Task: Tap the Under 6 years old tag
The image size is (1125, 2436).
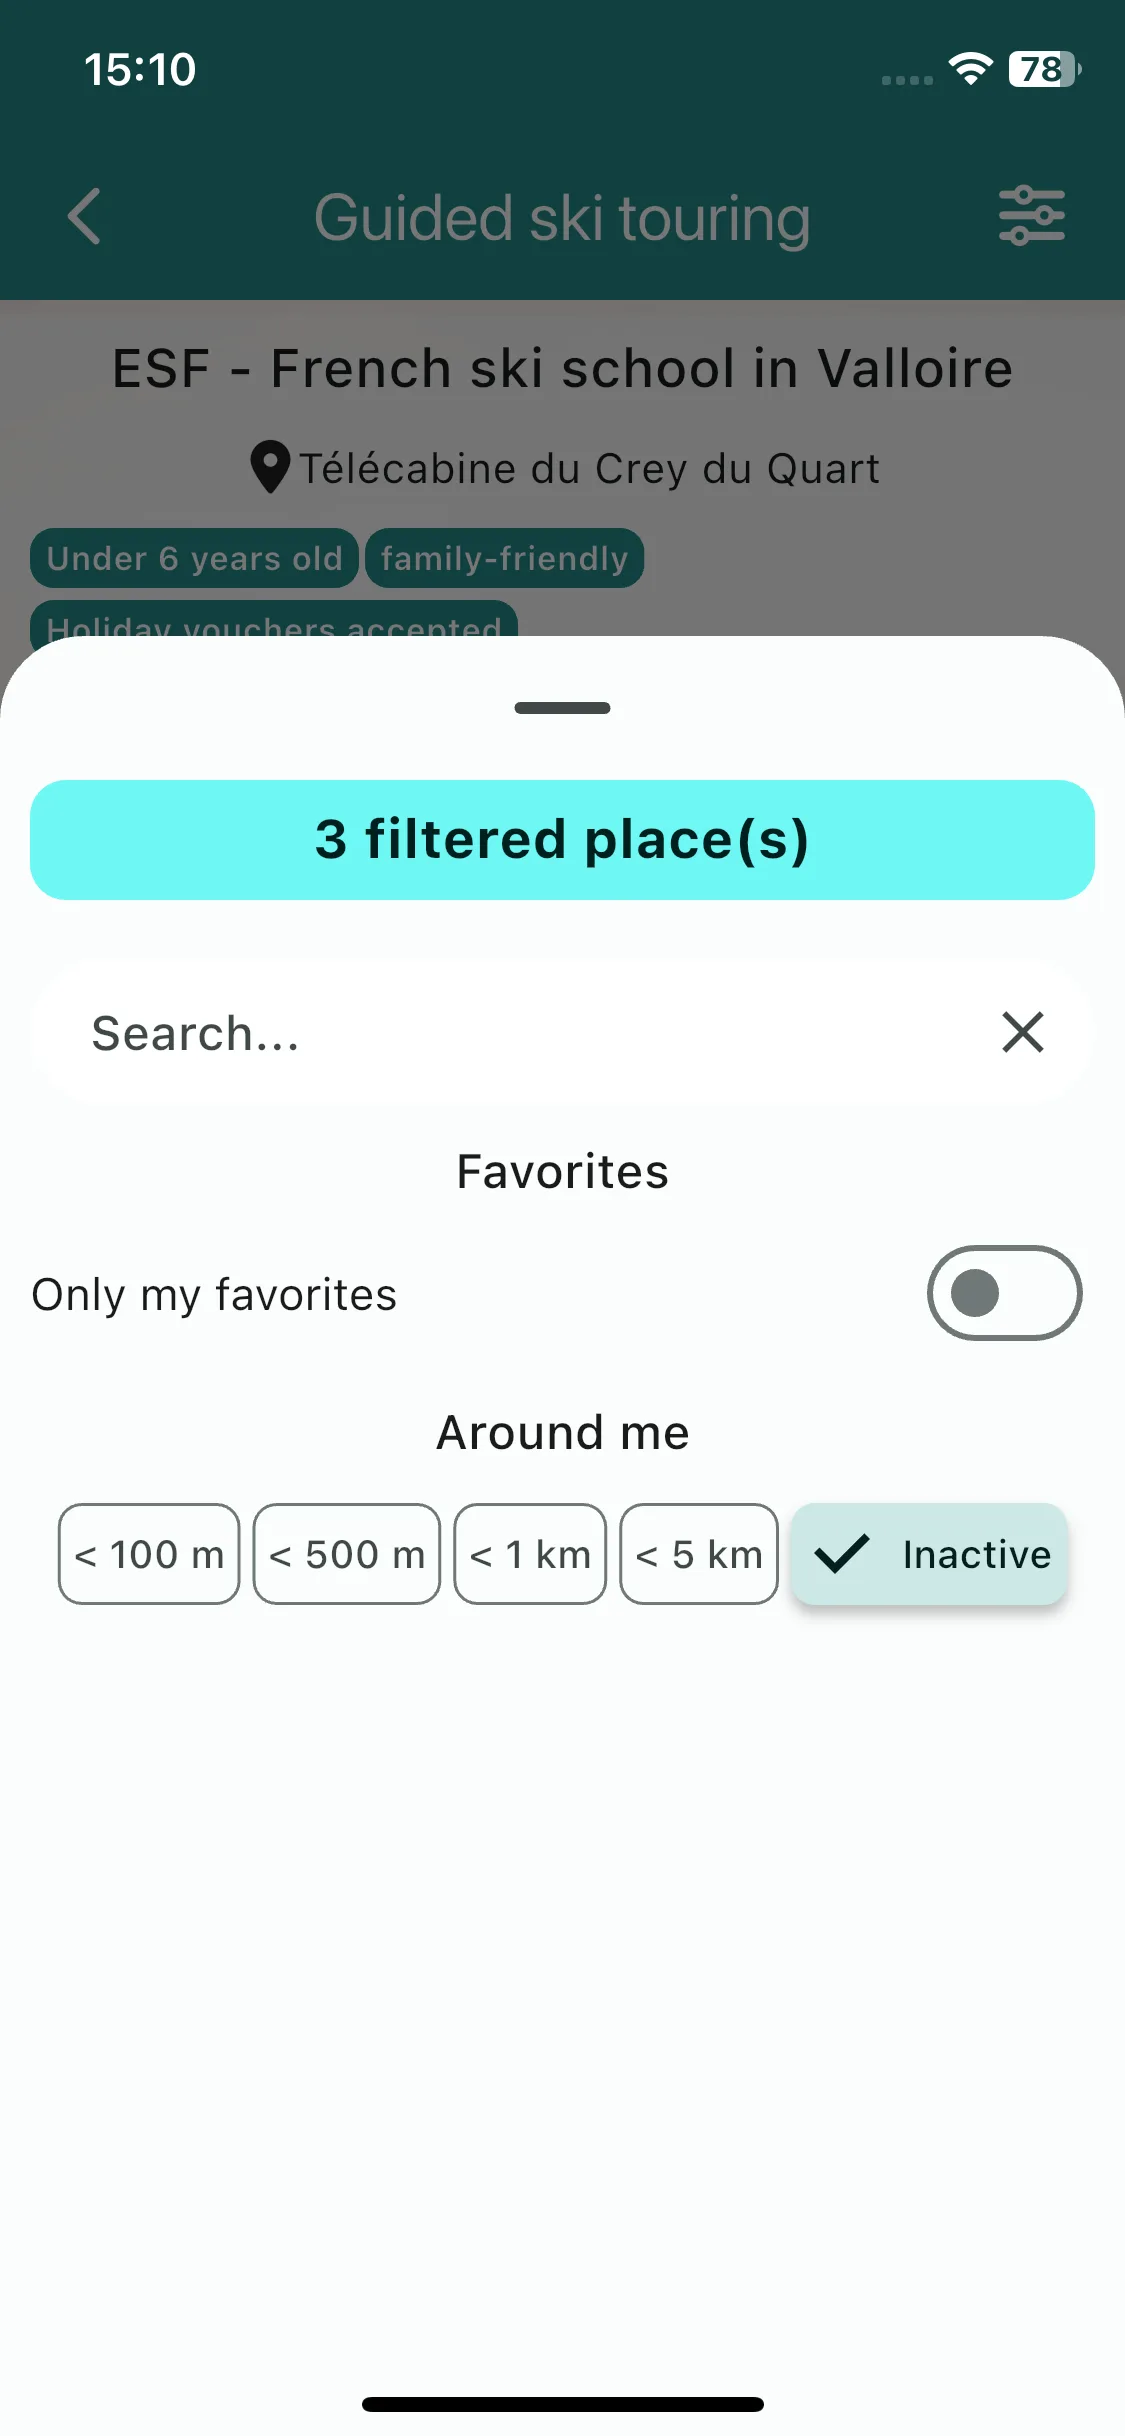Action: coord(194,558)
